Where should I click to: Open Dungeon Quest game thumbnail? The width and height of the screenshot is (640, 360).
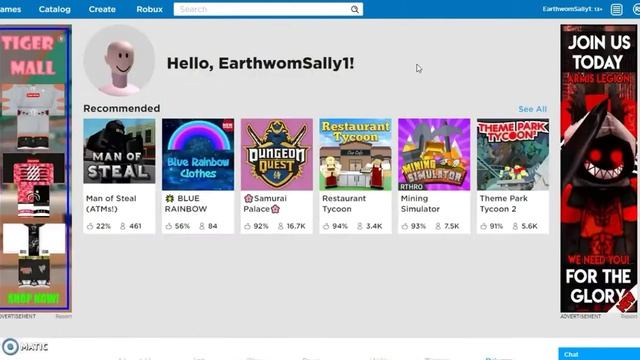[277, 154]
